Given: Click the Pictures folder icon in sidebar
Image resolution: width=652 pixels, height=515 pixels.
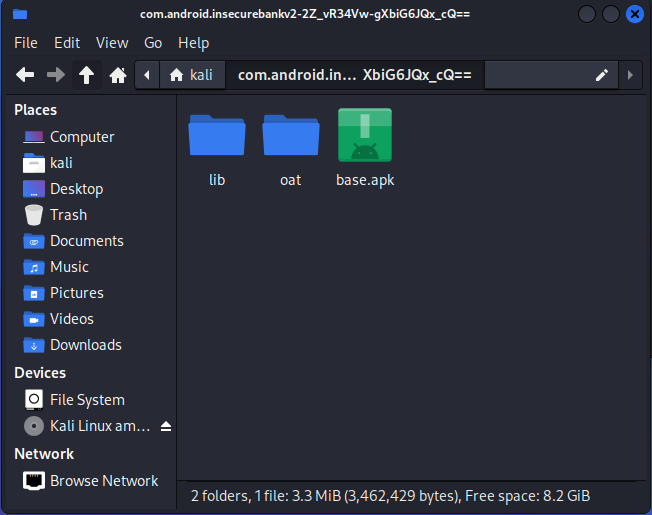Looking at the screenshot, I should (34, 293).
